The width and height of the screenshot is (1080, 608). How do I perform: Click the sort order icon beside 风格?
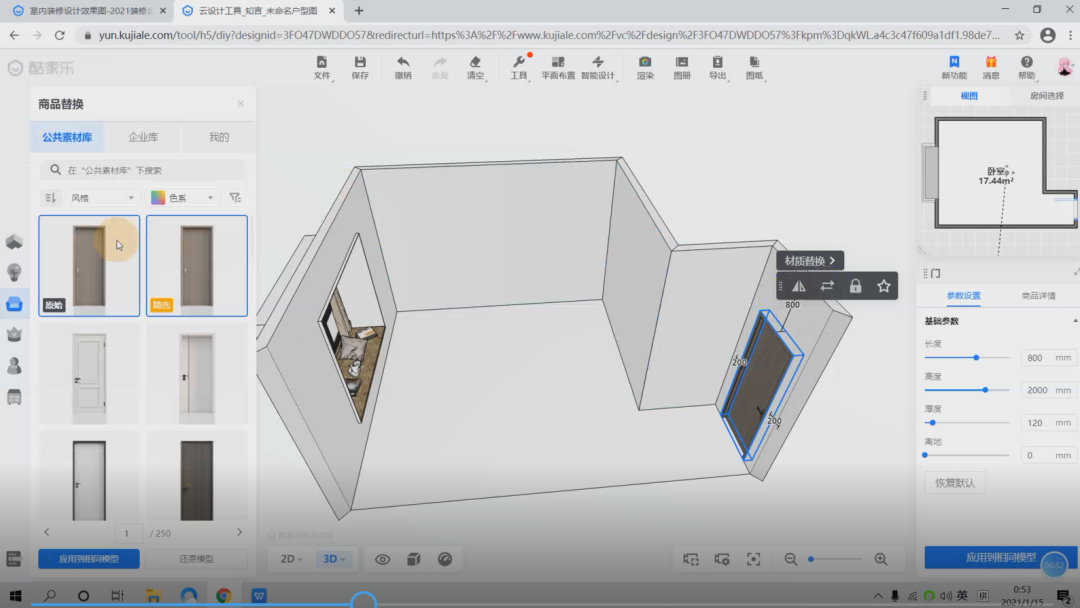click(50, 198)
